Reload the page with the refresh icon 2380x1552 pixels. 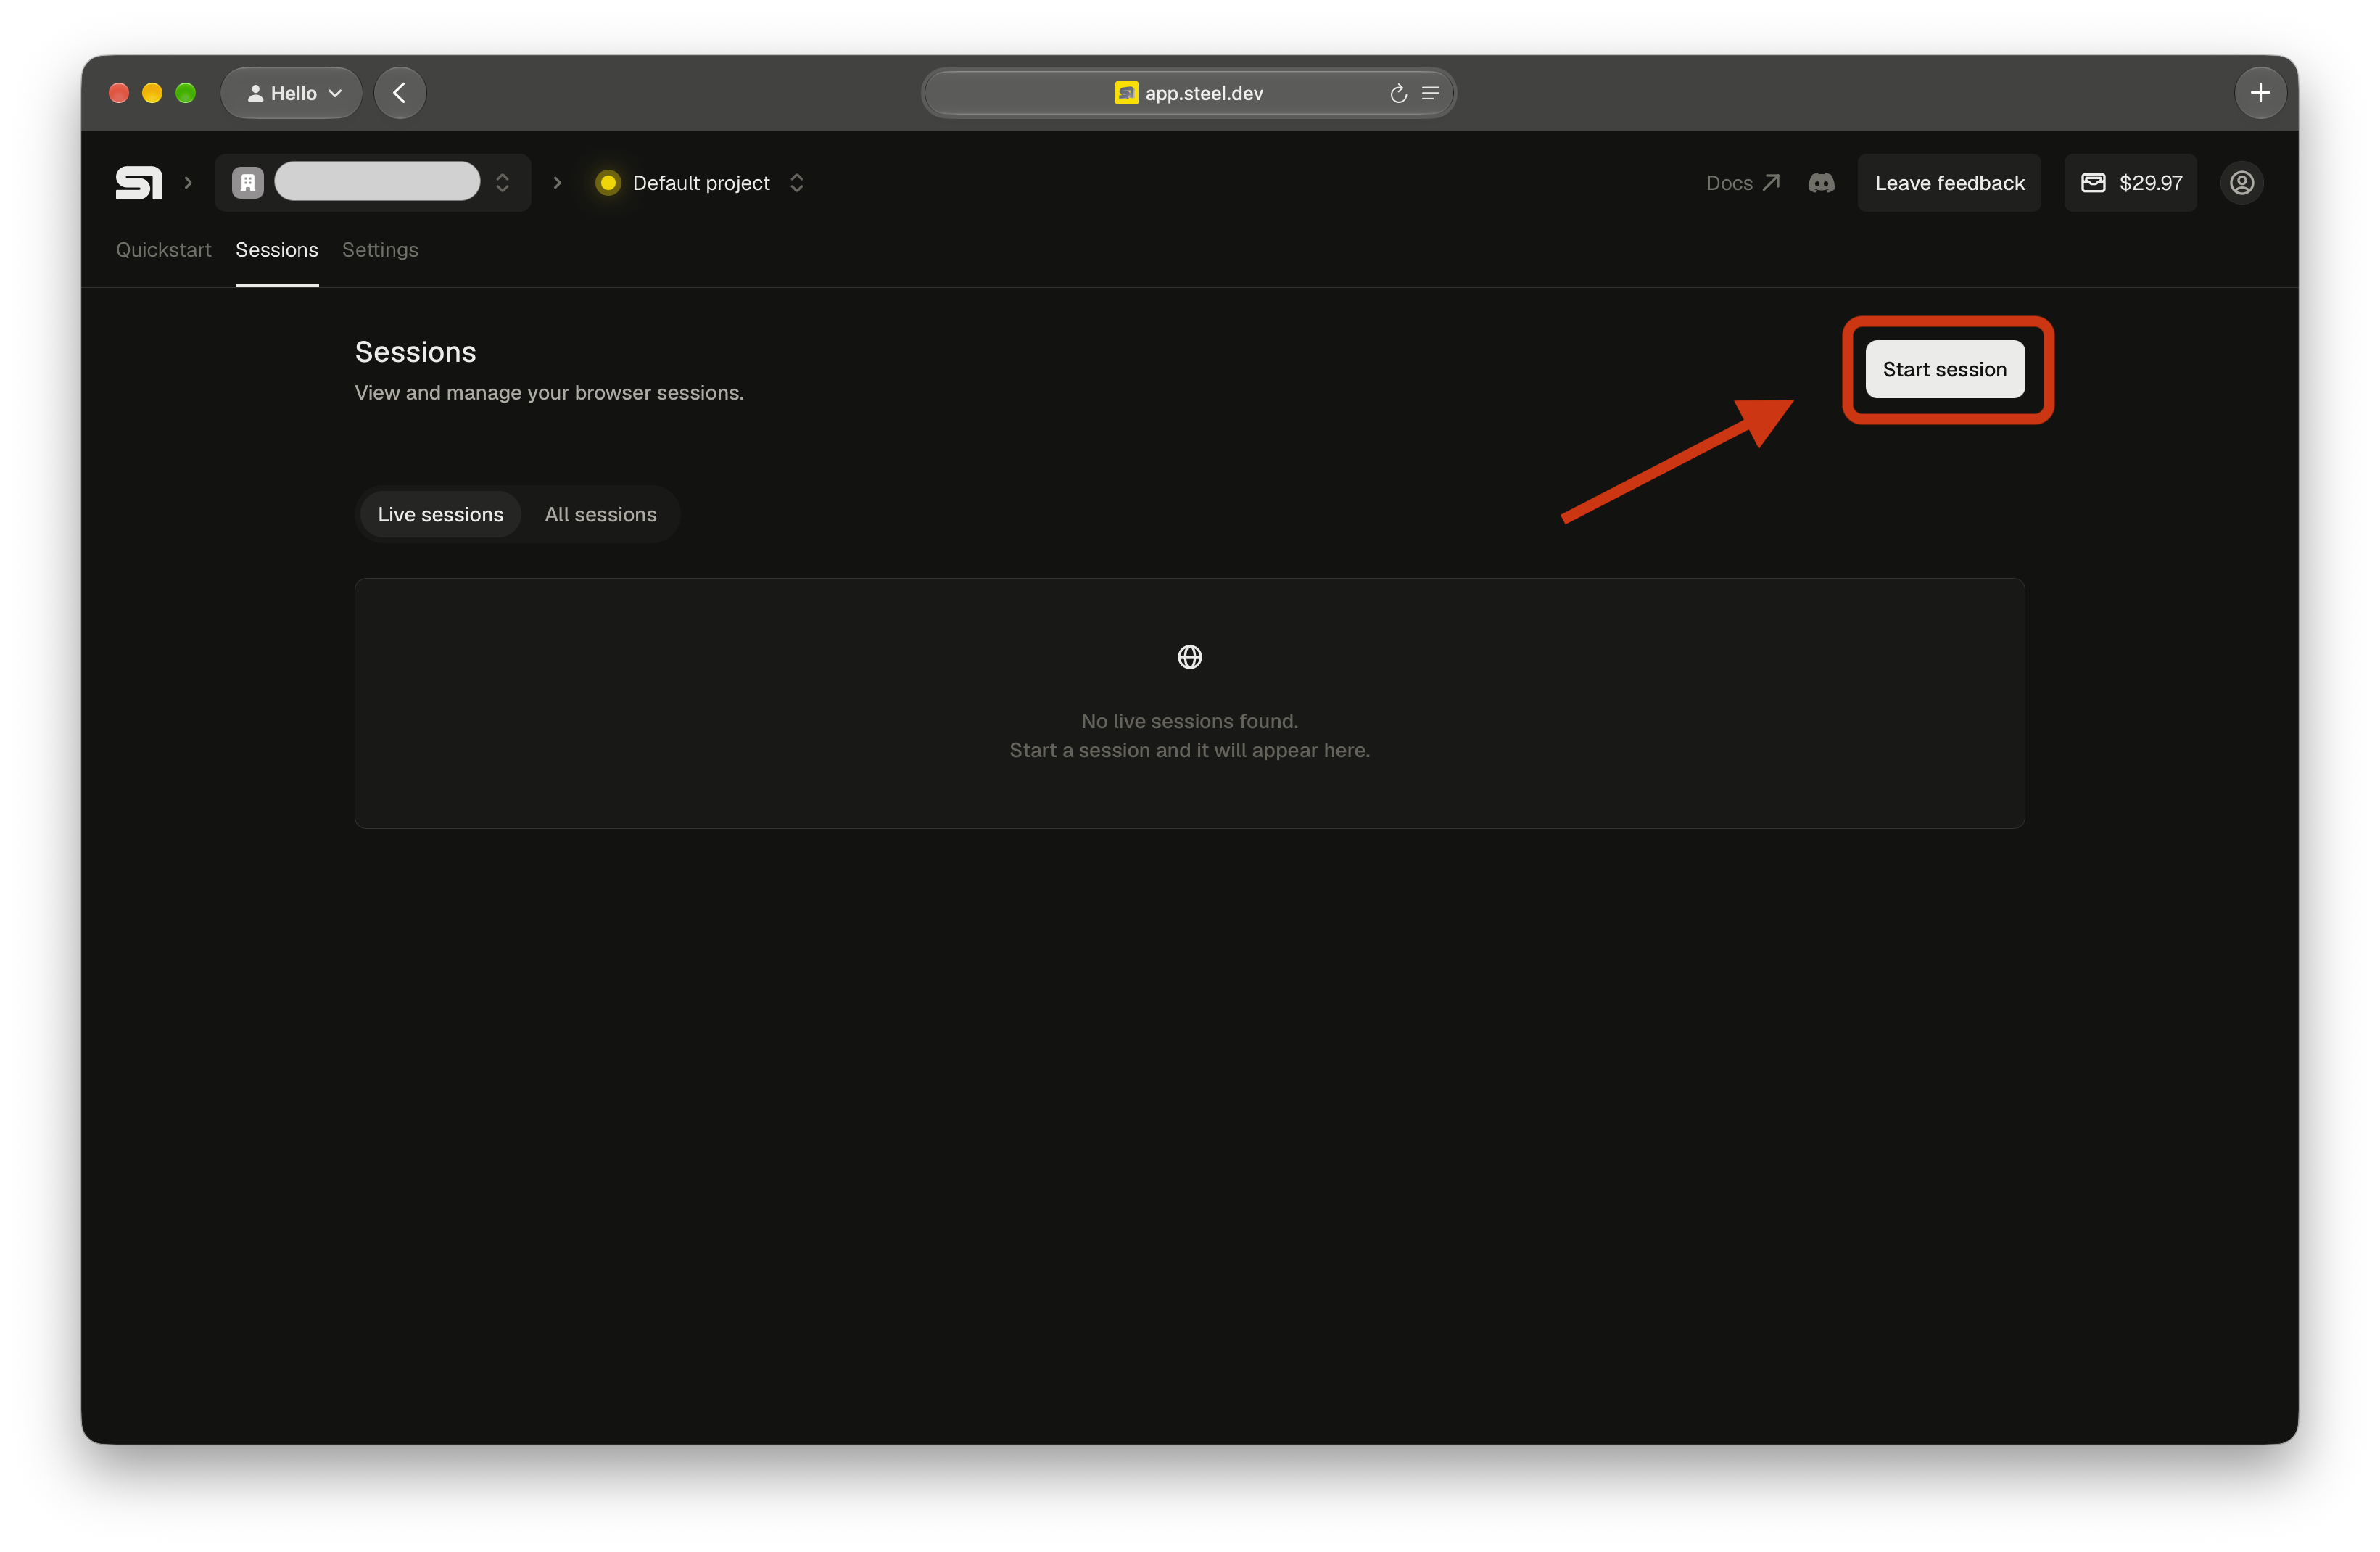point(1398,93)
